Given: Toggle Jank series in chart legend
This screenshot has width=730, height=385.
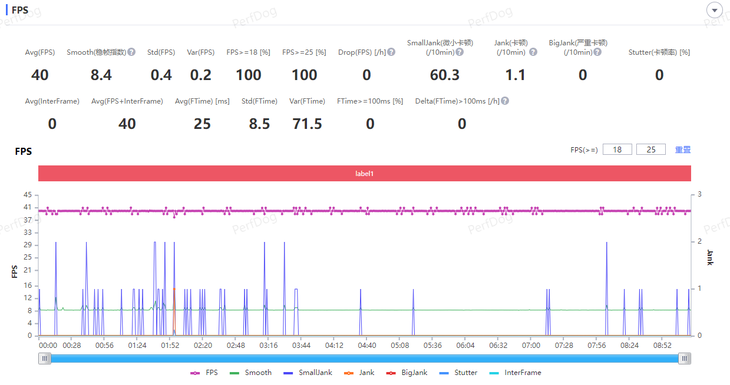Looking at the screenshot, I should point(359,372).
